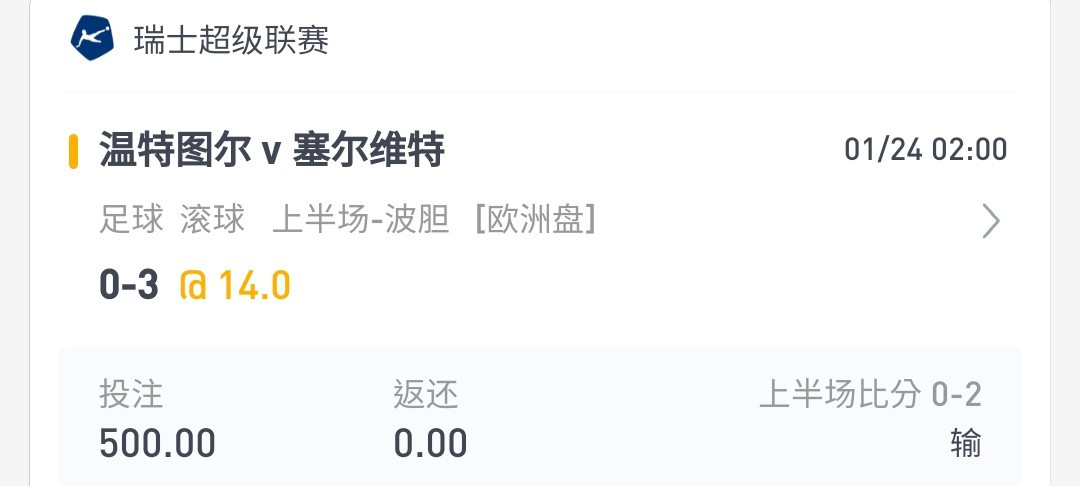Open bet details via right chevron arrow
Screen dimensions: 1080x486
[990, 221]
